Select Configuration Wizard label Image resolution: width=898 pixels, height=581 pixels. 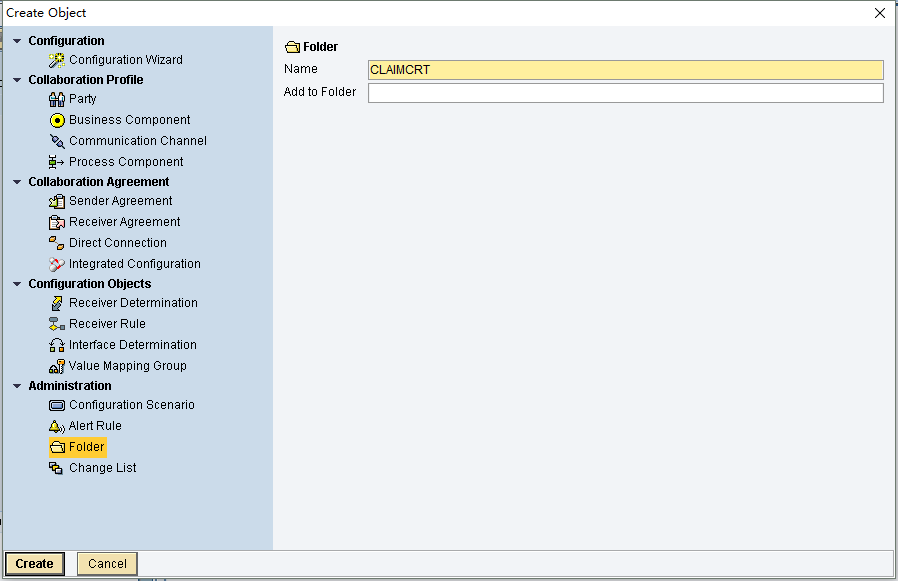[126, 60]
